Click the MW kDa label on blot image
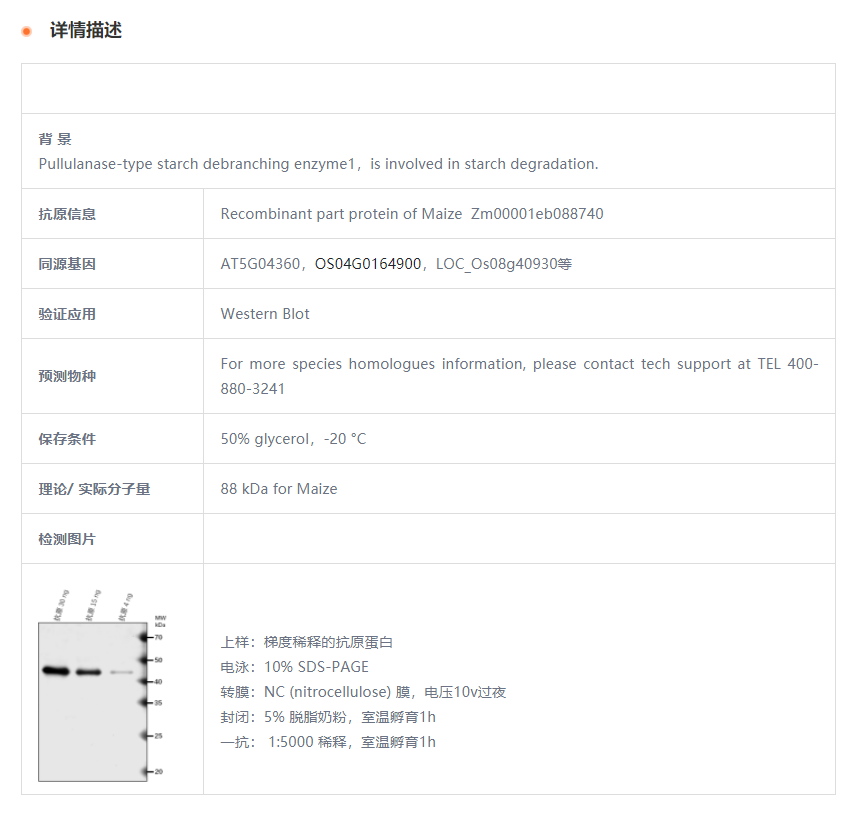 point(160,620)
